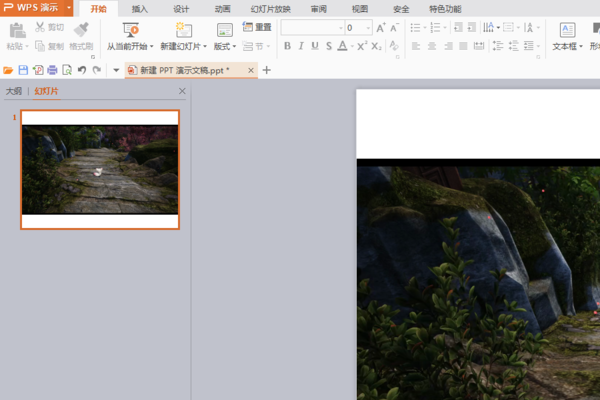This screenshot has width=600, height=400.
Task: Toggle superscript formatting
Action: [x=362, y=46]
